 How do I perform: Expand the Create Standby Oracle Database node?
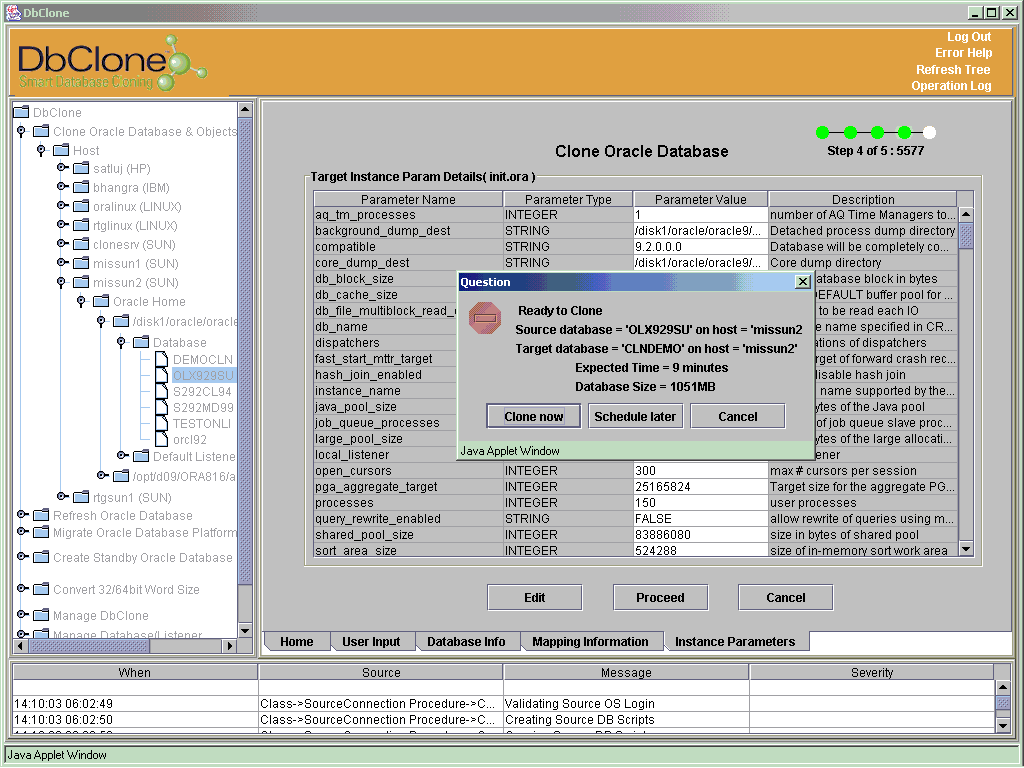[x=22, y=556]
